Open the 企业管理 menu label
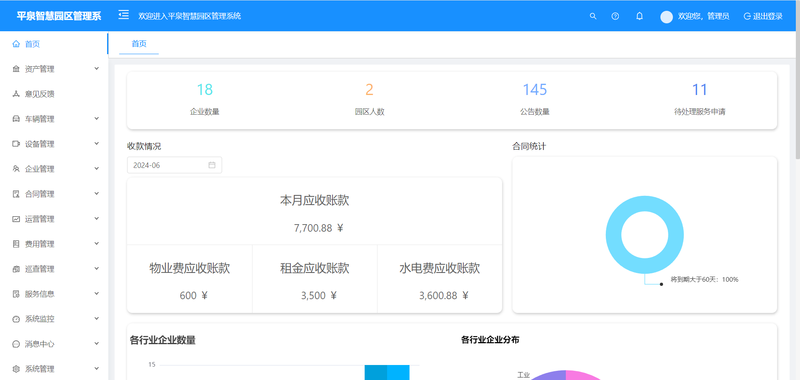Screen dimensions: 800x380 pyautogui.click(x=40, y=169)
